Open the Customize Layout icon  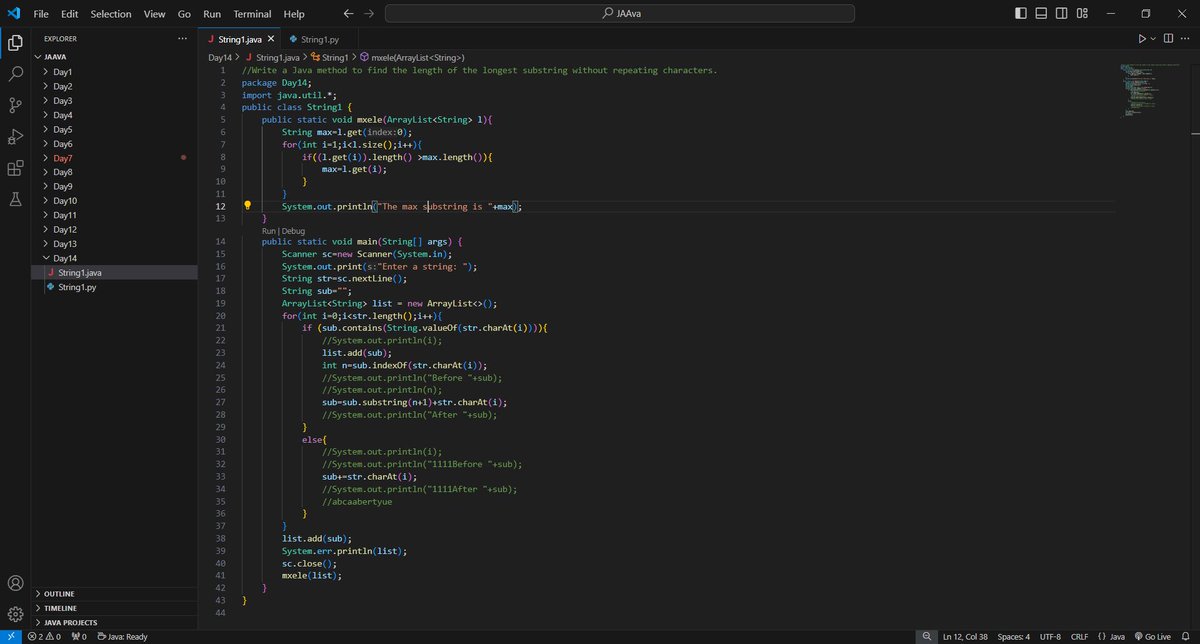point(1083,14)
